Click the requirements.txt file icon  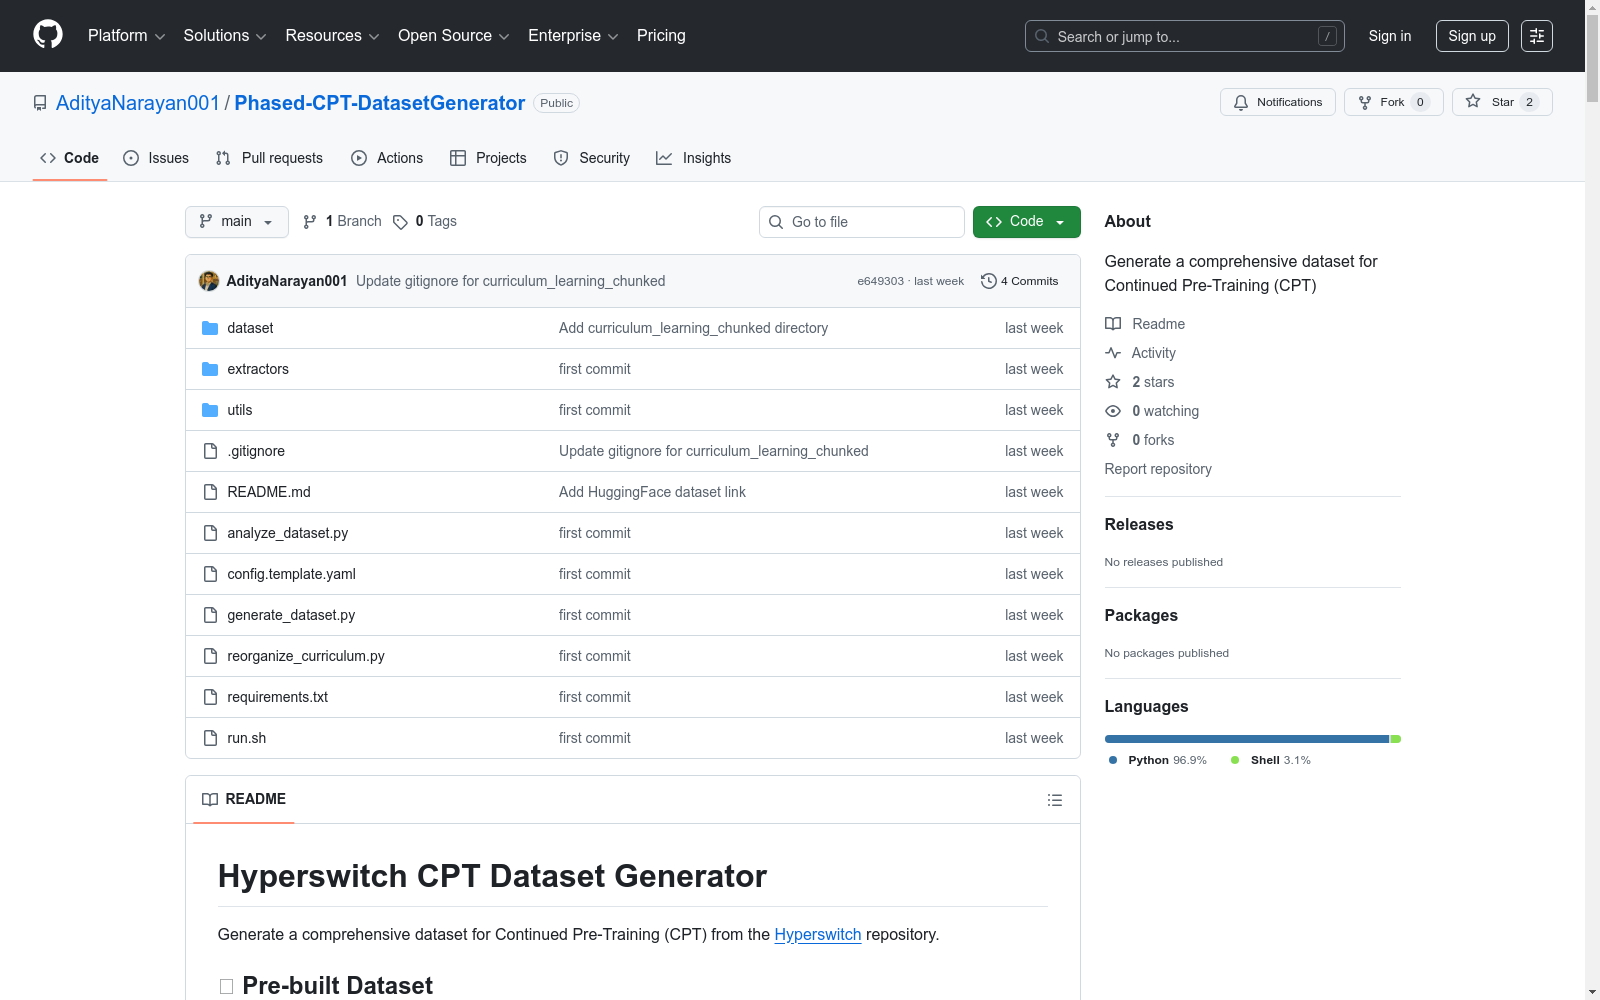[x=210, y=697]
